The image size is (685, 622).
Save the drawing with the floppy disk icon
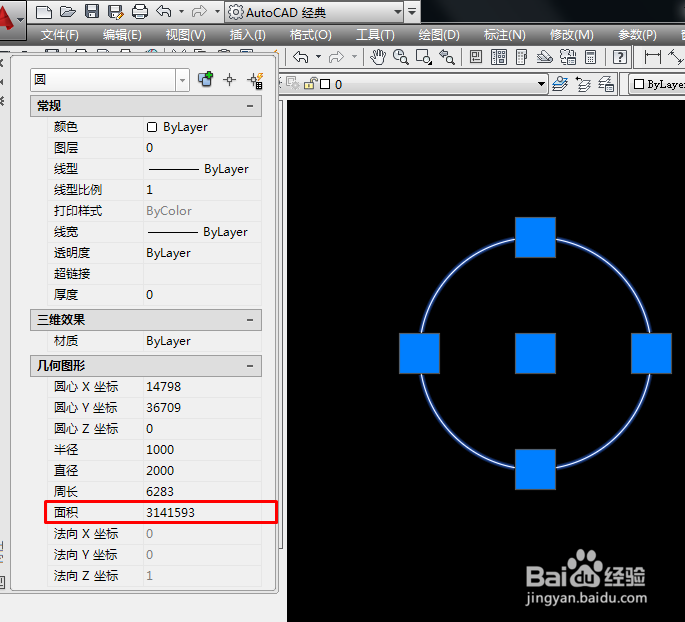[x=92, y=12]
